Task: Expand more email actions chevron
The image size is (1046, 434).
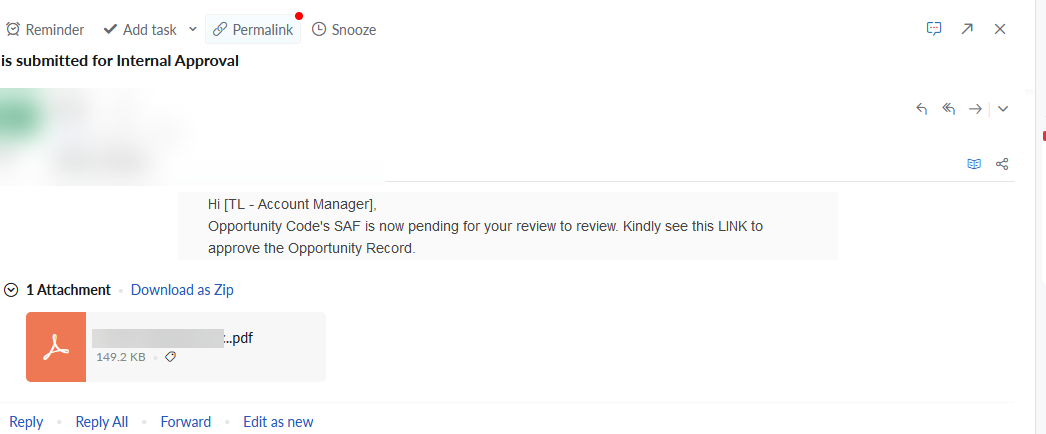Action: pyautogui.click(x=1003, y=109)
